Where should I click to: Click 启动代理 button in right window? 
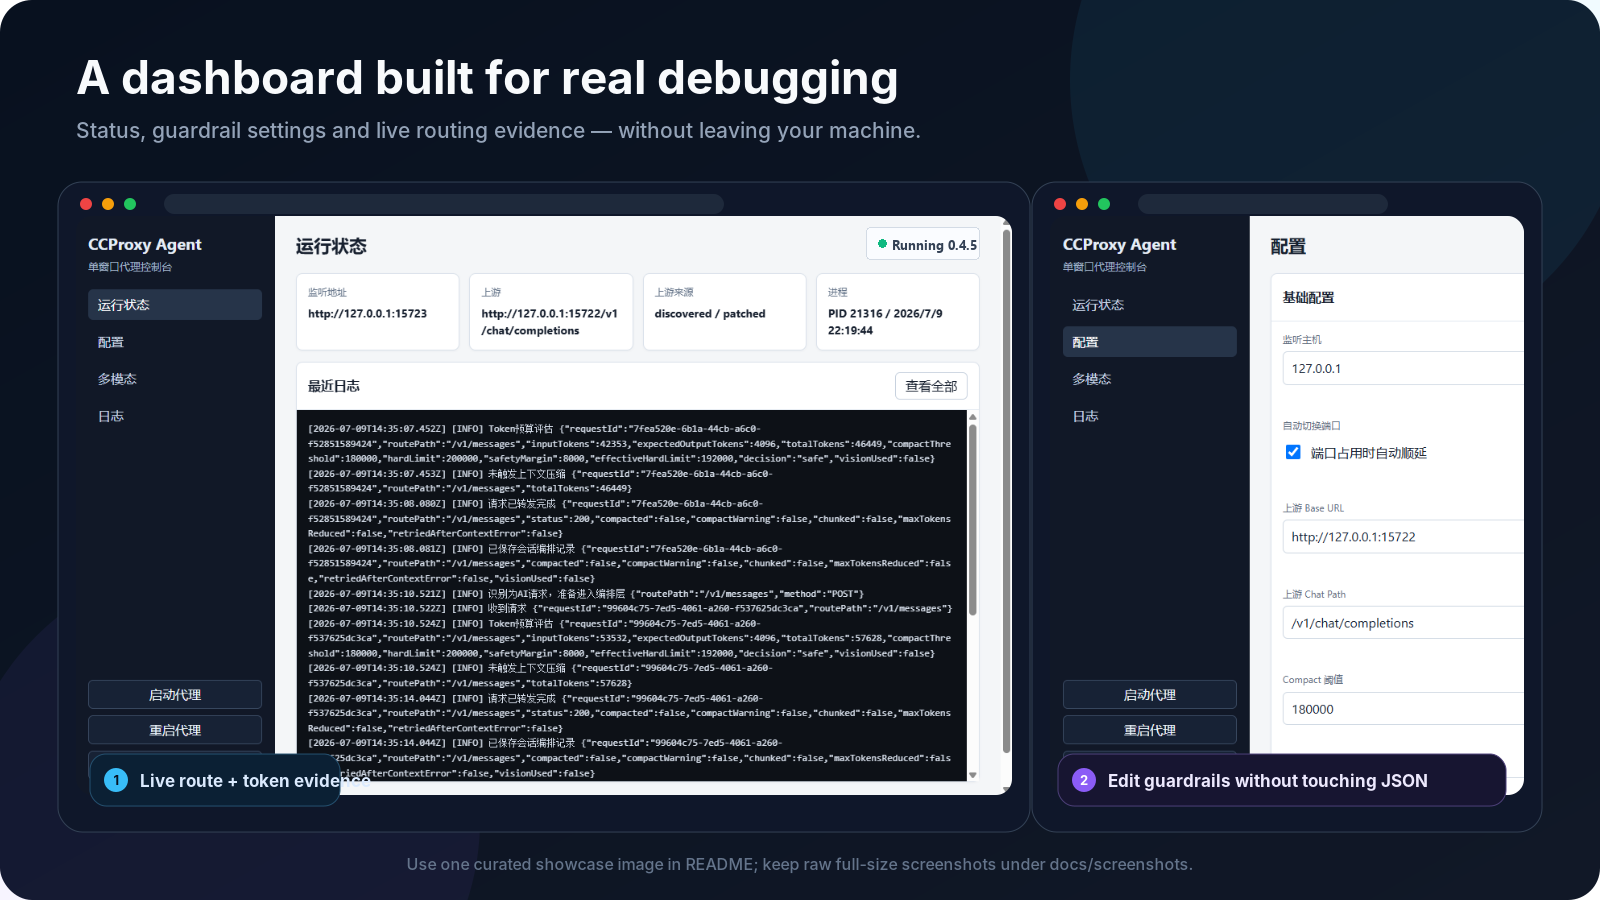(1149, 695)
